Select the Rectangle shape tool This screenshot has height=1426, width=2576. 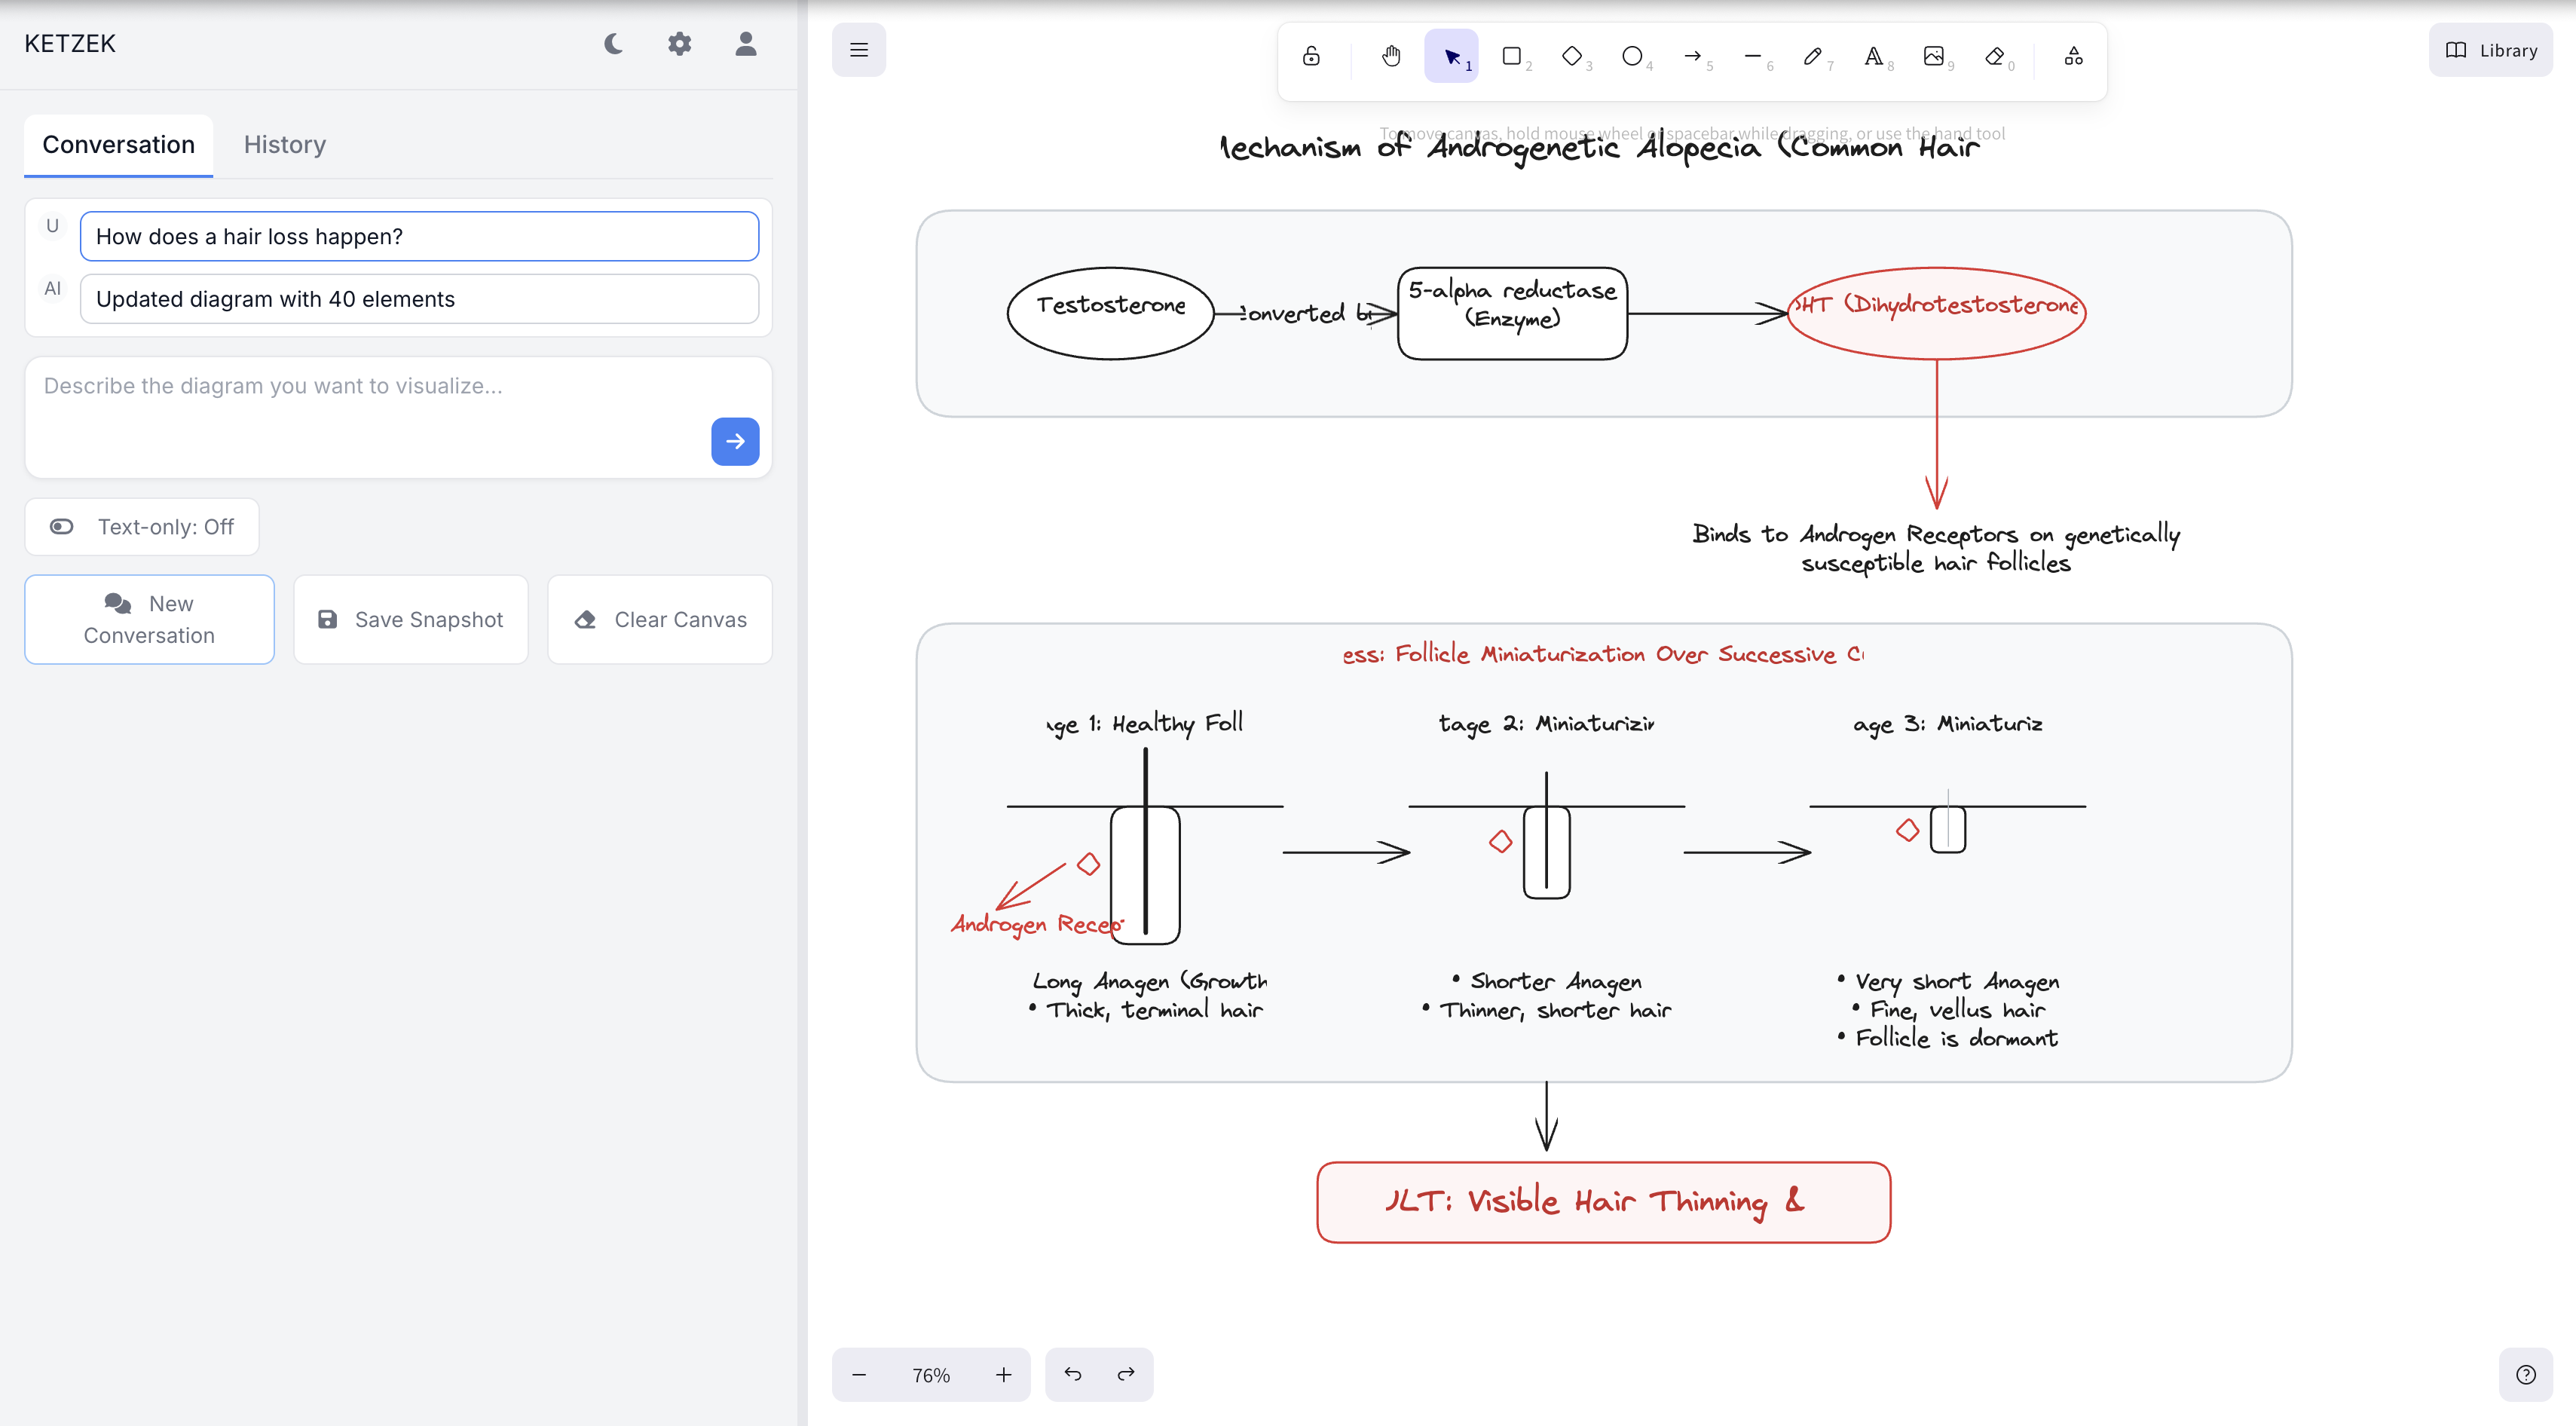(1512, 56)
